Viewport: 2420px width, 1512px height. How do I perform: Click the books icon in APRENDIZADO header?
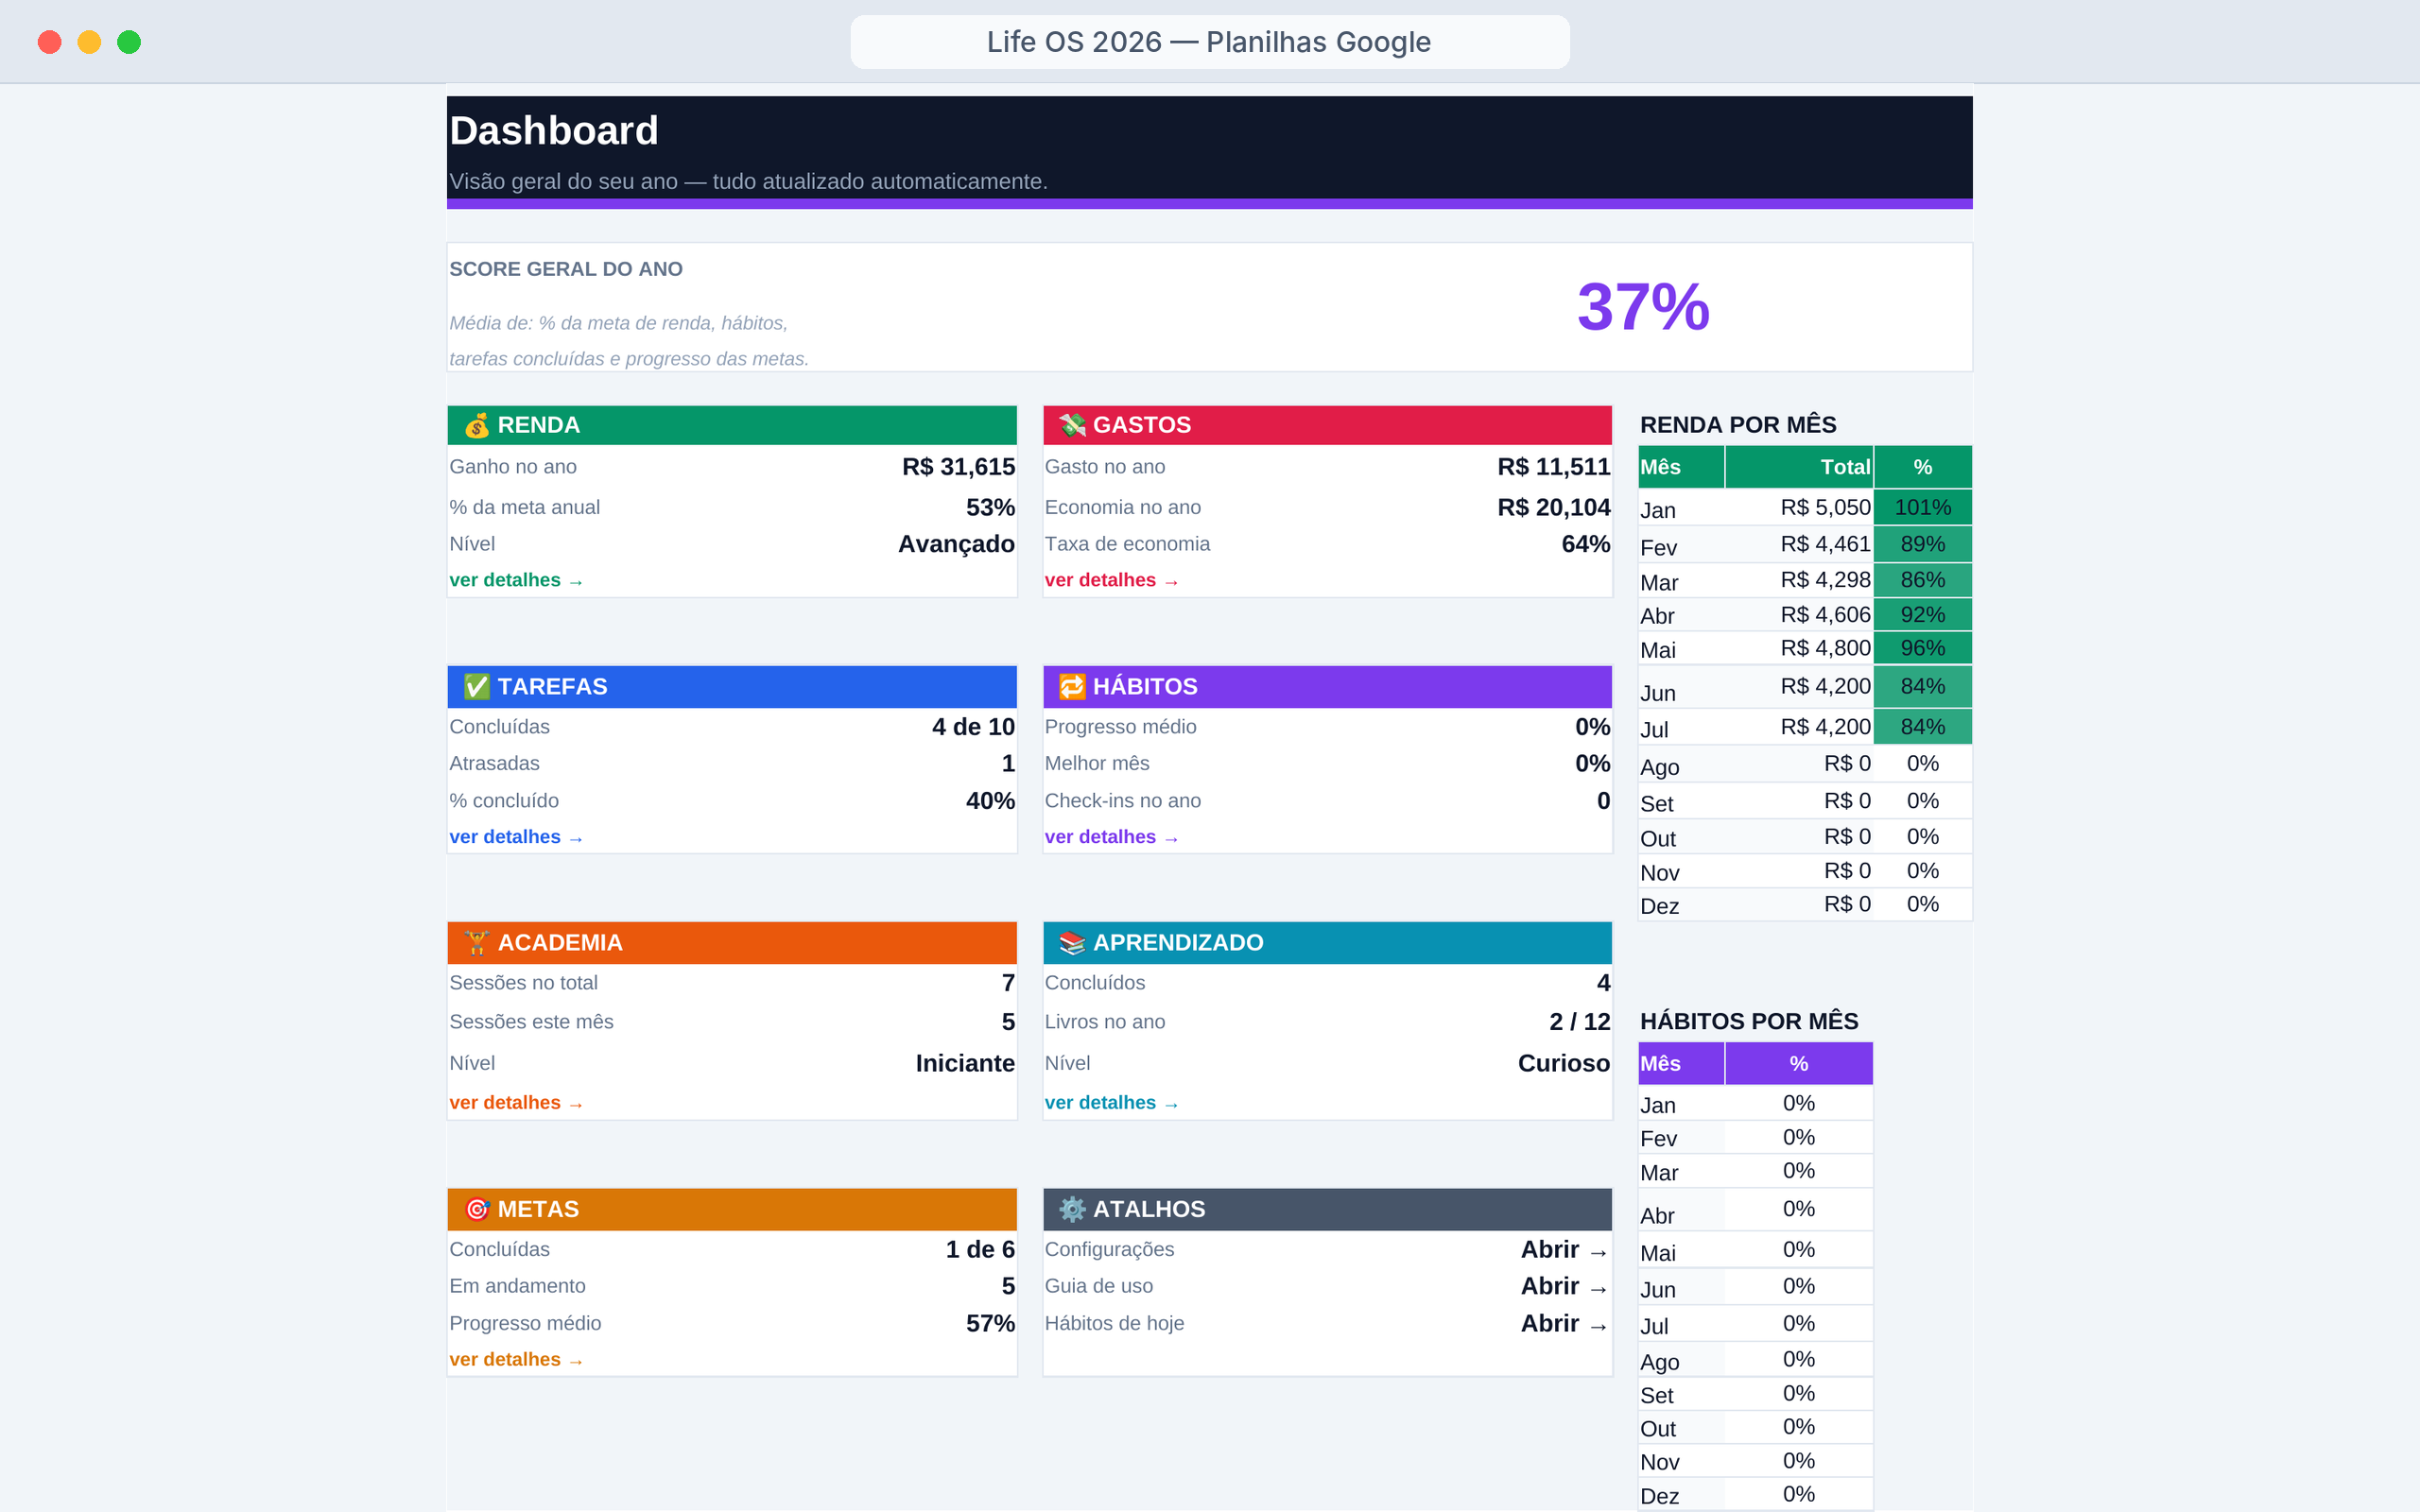[x=1072, y=943]
